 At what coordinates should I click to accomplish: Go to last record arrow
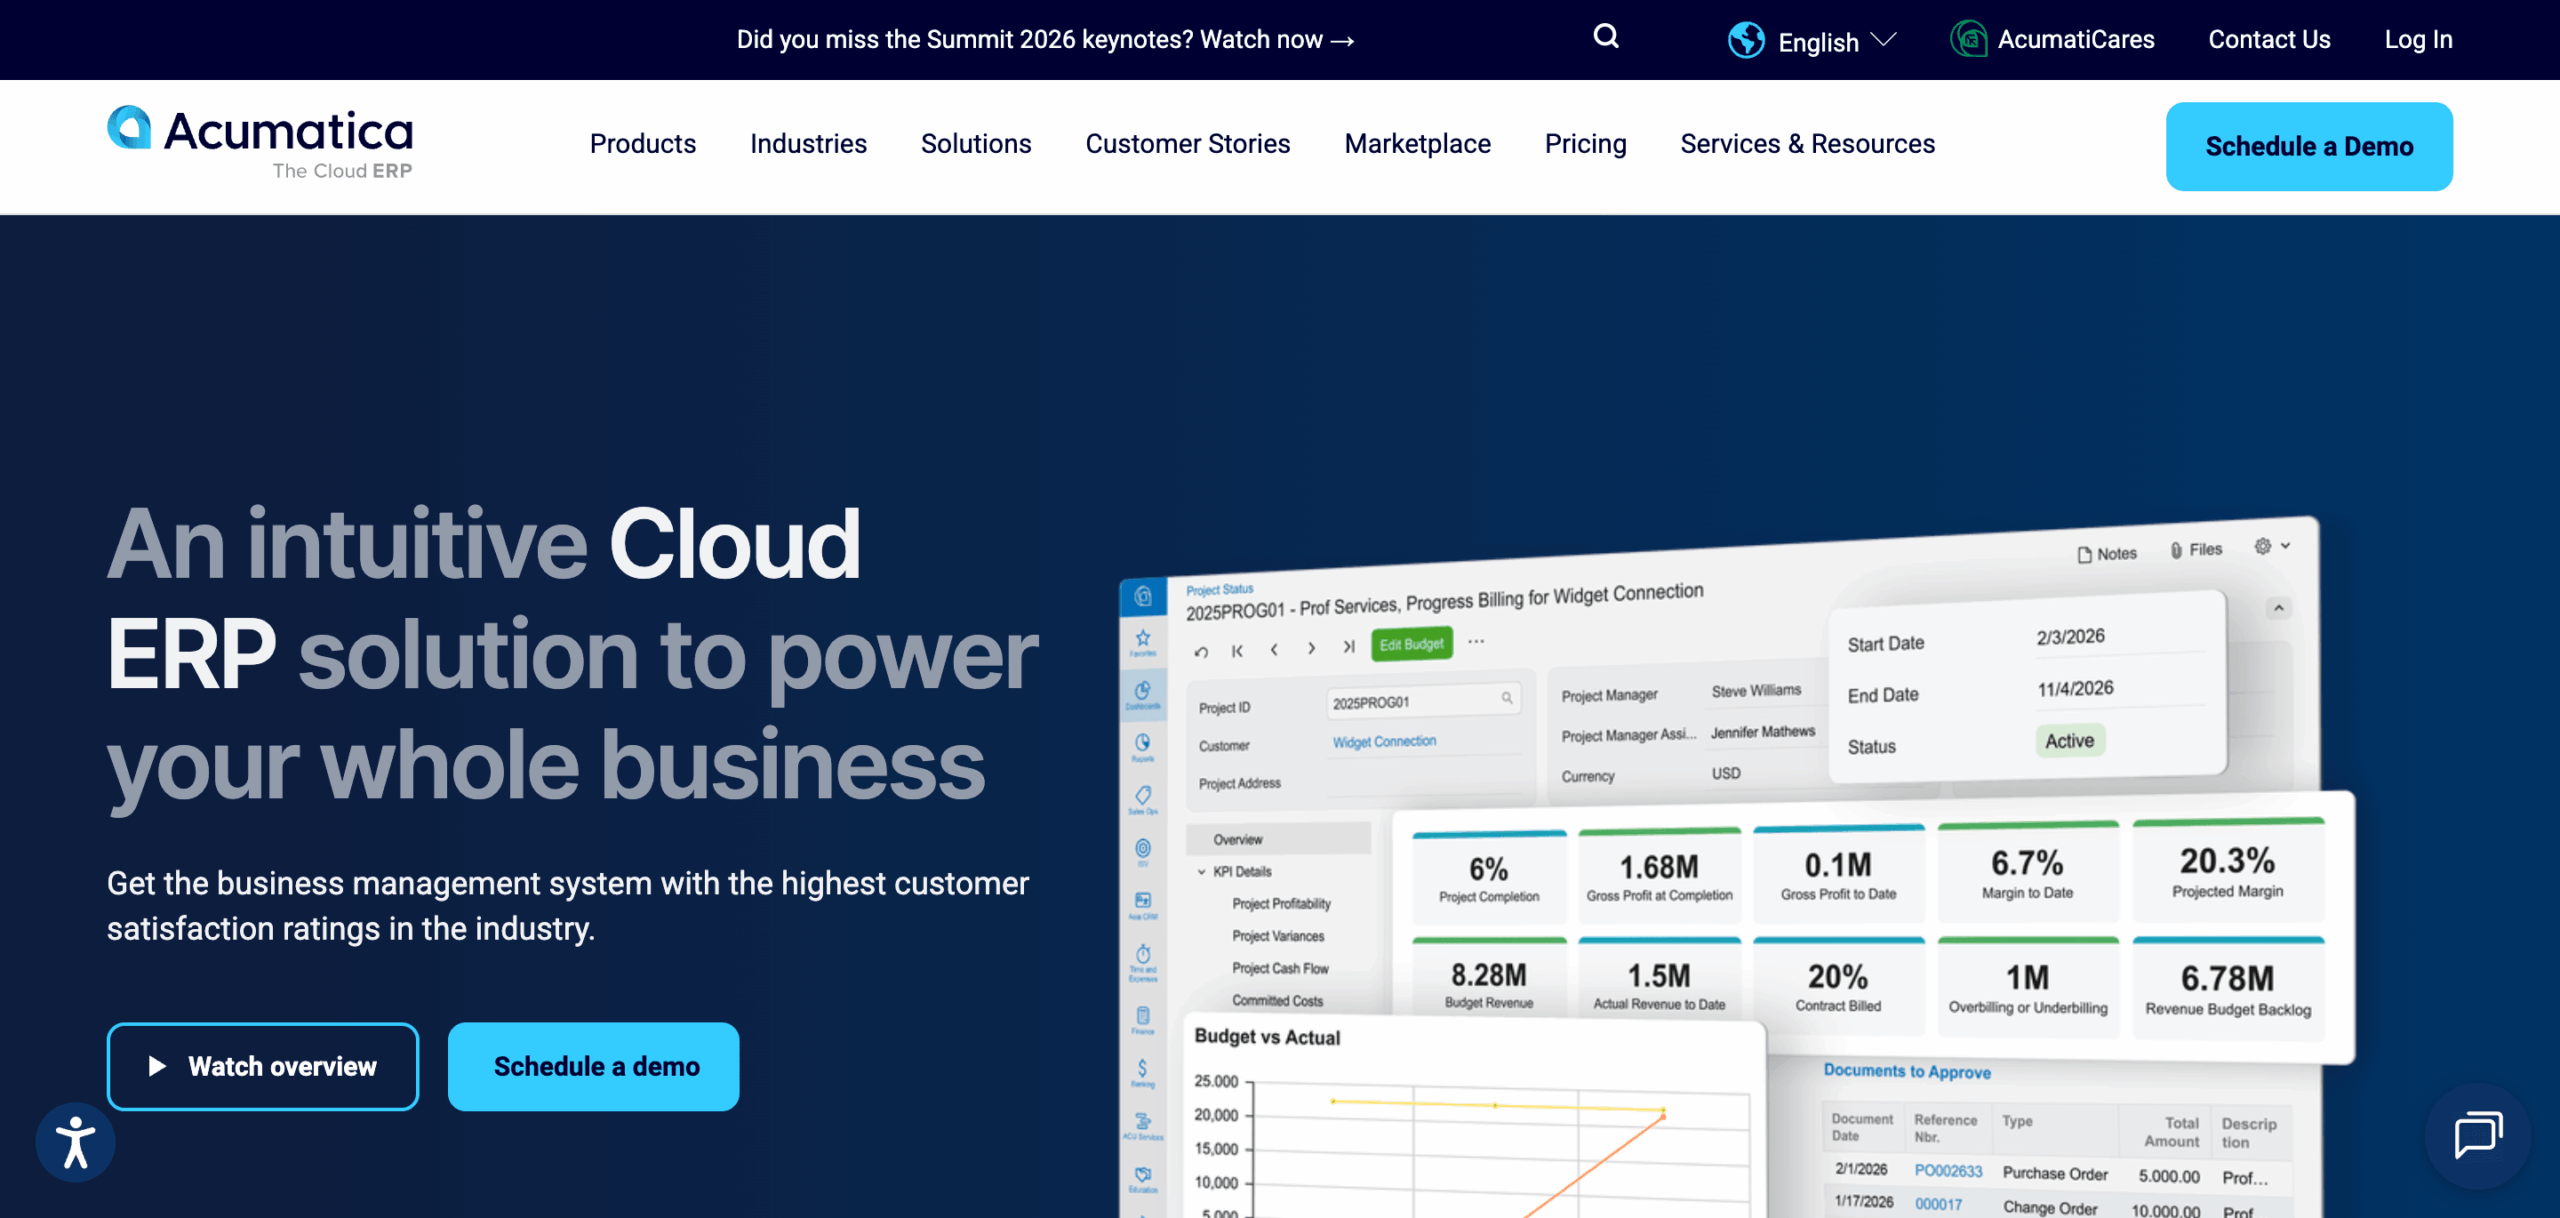tap(1348, 647)
